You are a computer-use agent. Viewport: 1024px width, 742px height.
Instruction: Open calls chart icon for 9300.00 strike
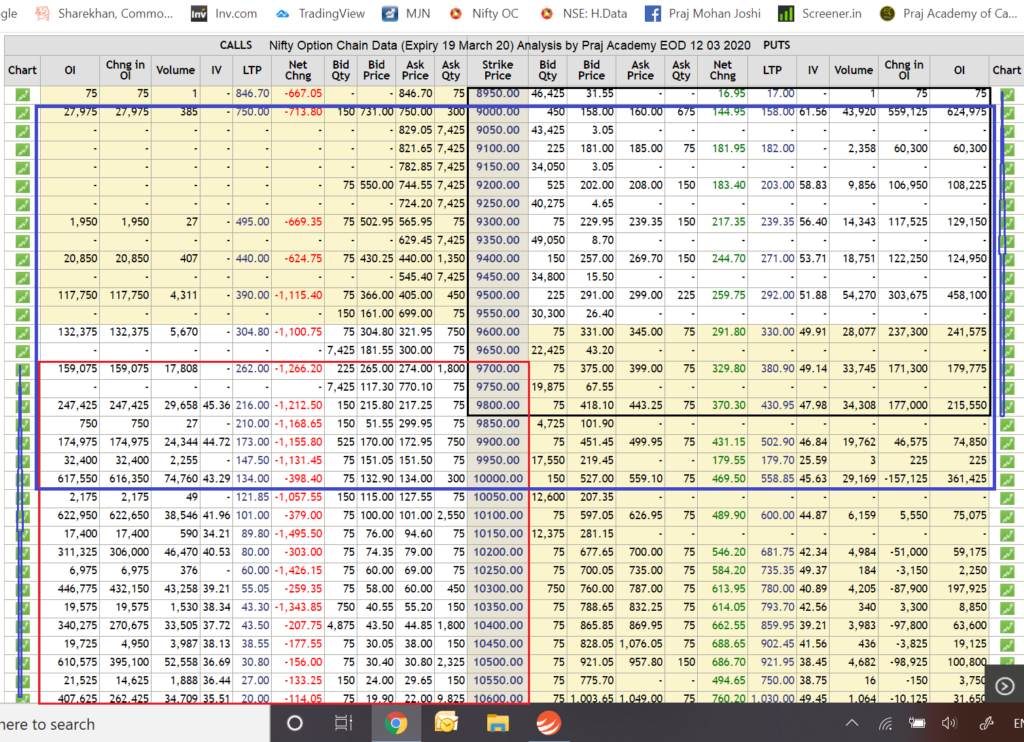(22, 222)
